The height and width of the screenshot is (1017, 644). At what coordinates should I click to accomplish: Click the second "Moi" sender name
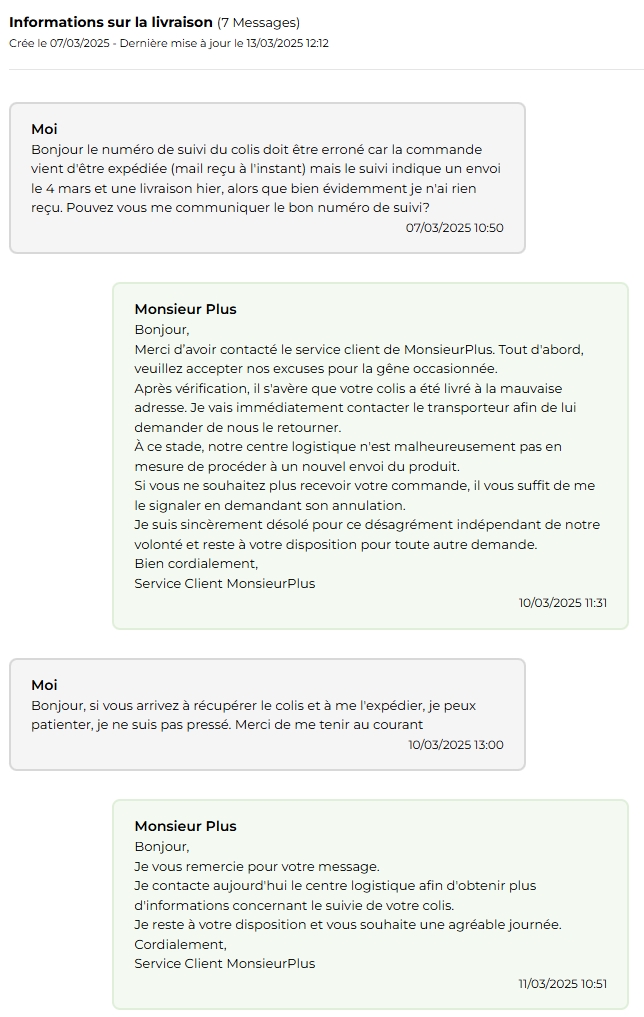point(44,685)
